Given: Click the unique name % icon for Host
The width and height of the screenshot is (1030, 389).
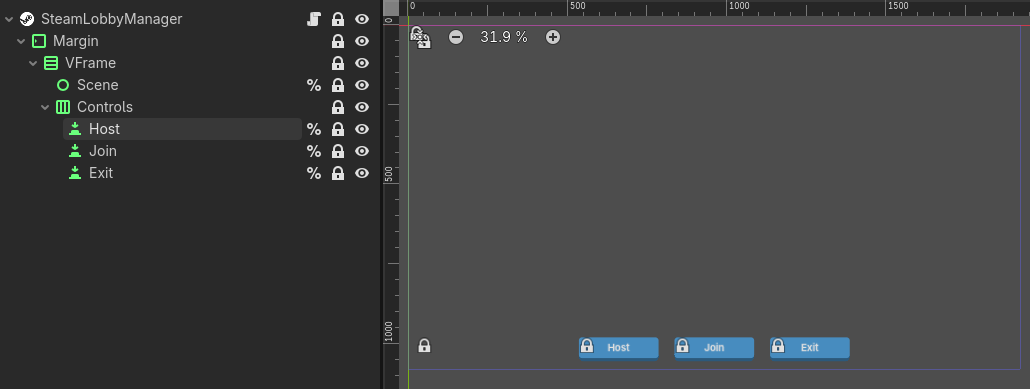Looking at the screenshot, I should pos(314,129).
